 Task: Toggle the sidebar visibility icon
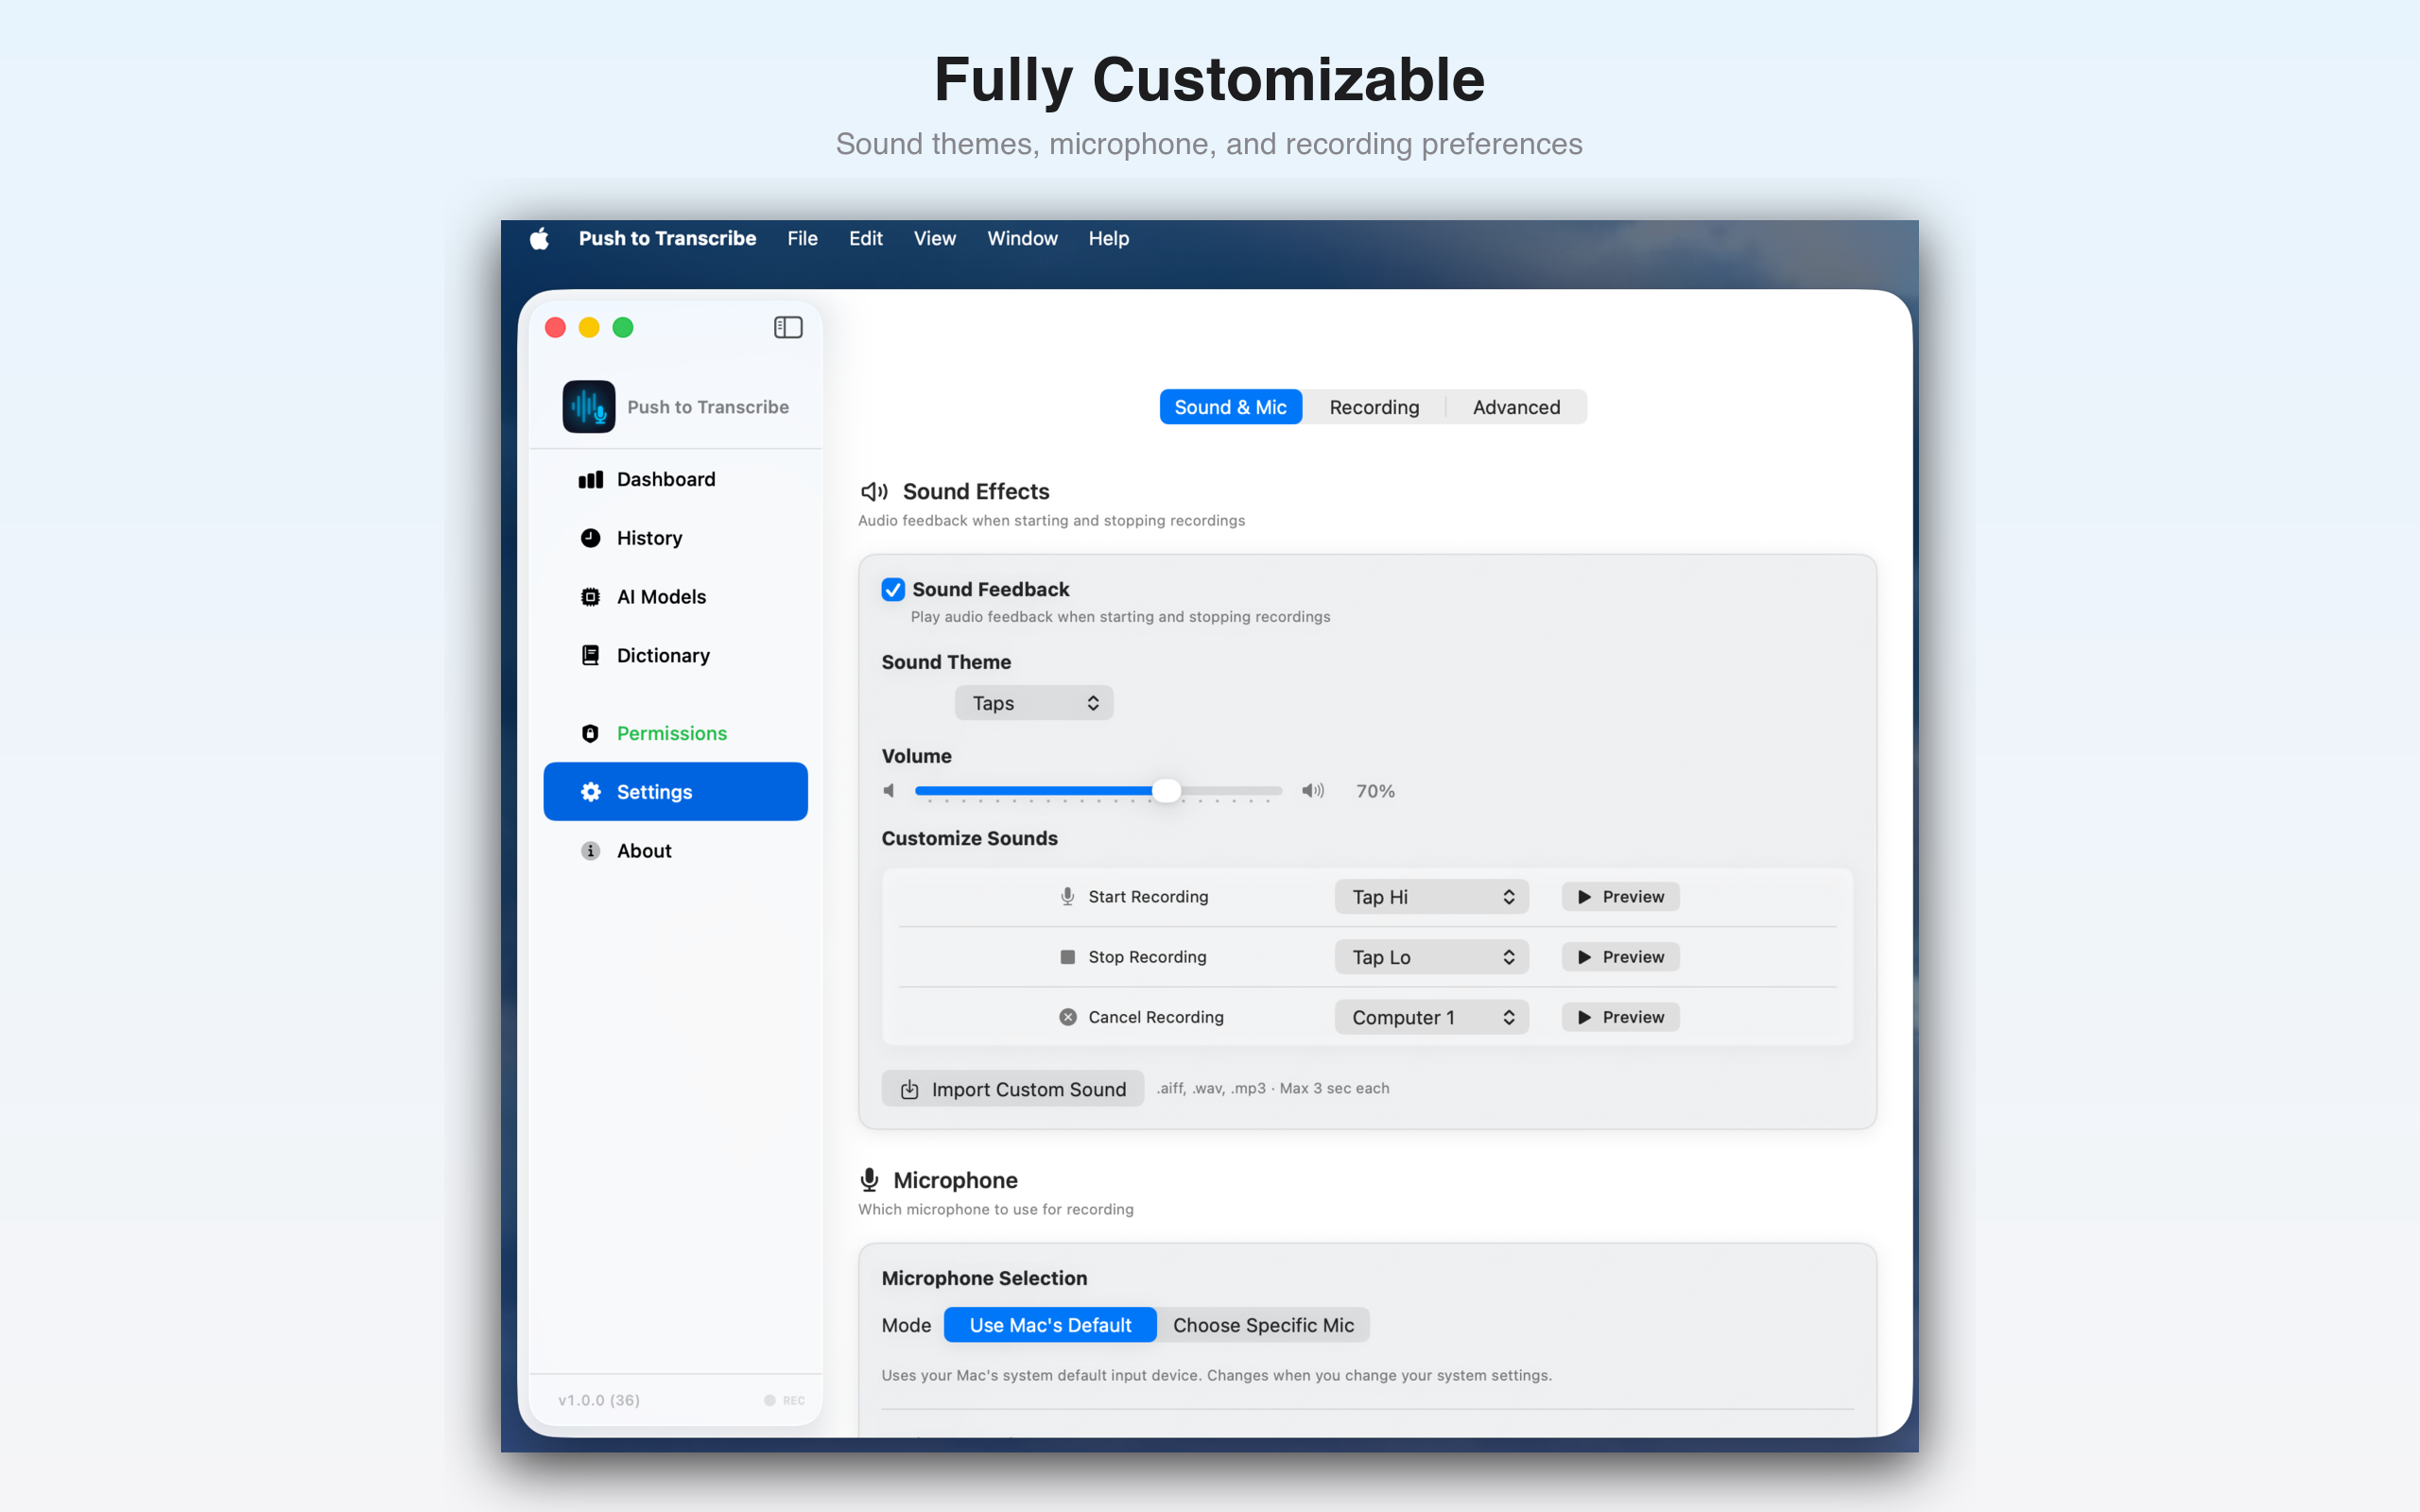[788, 327]
